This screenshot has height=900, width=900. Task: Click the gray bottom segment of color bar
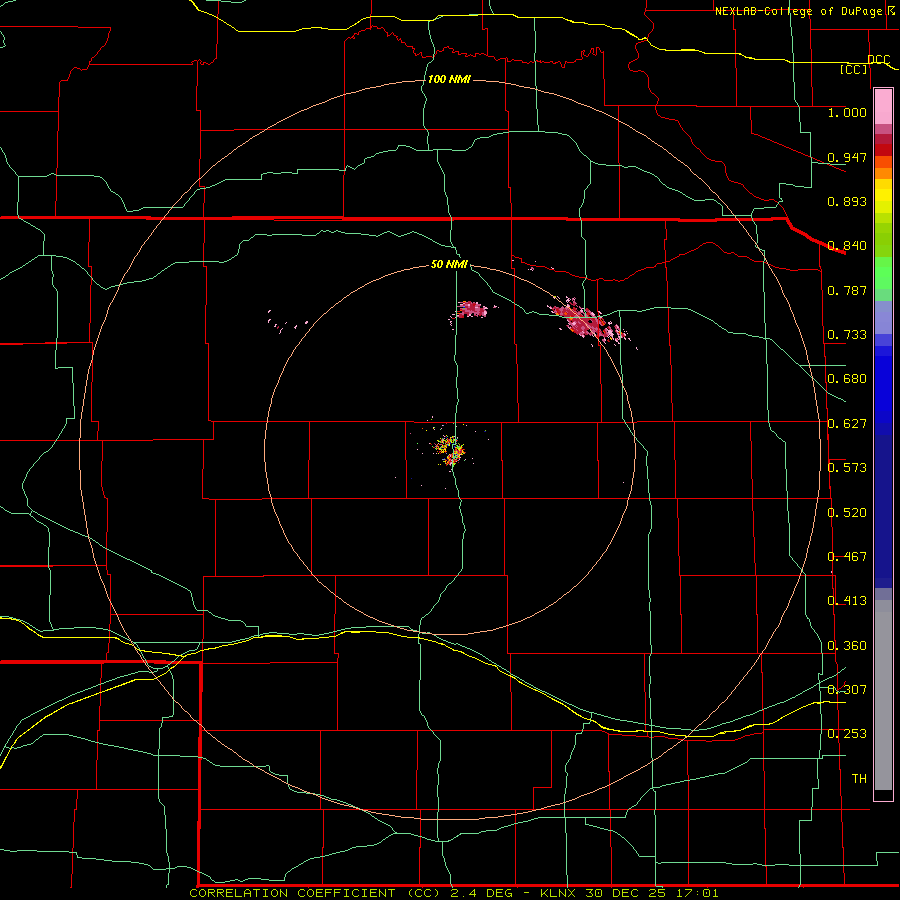coord(883,695)
